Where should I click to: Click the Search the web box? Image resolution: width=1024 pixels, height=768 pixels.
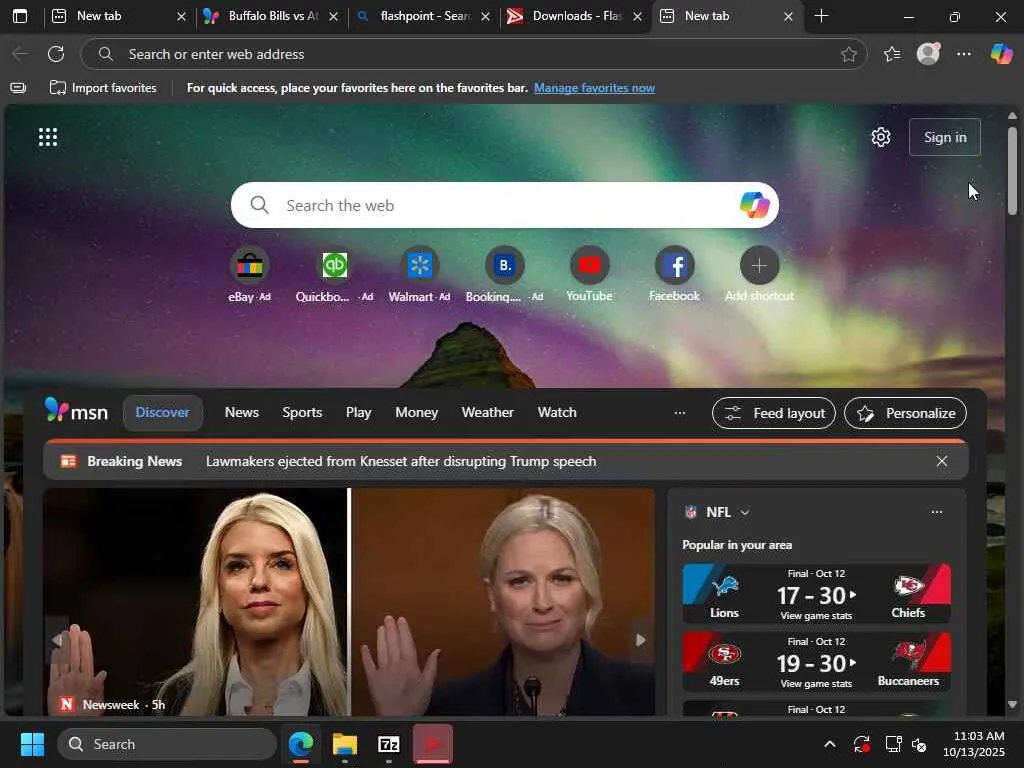click(504, 205)
